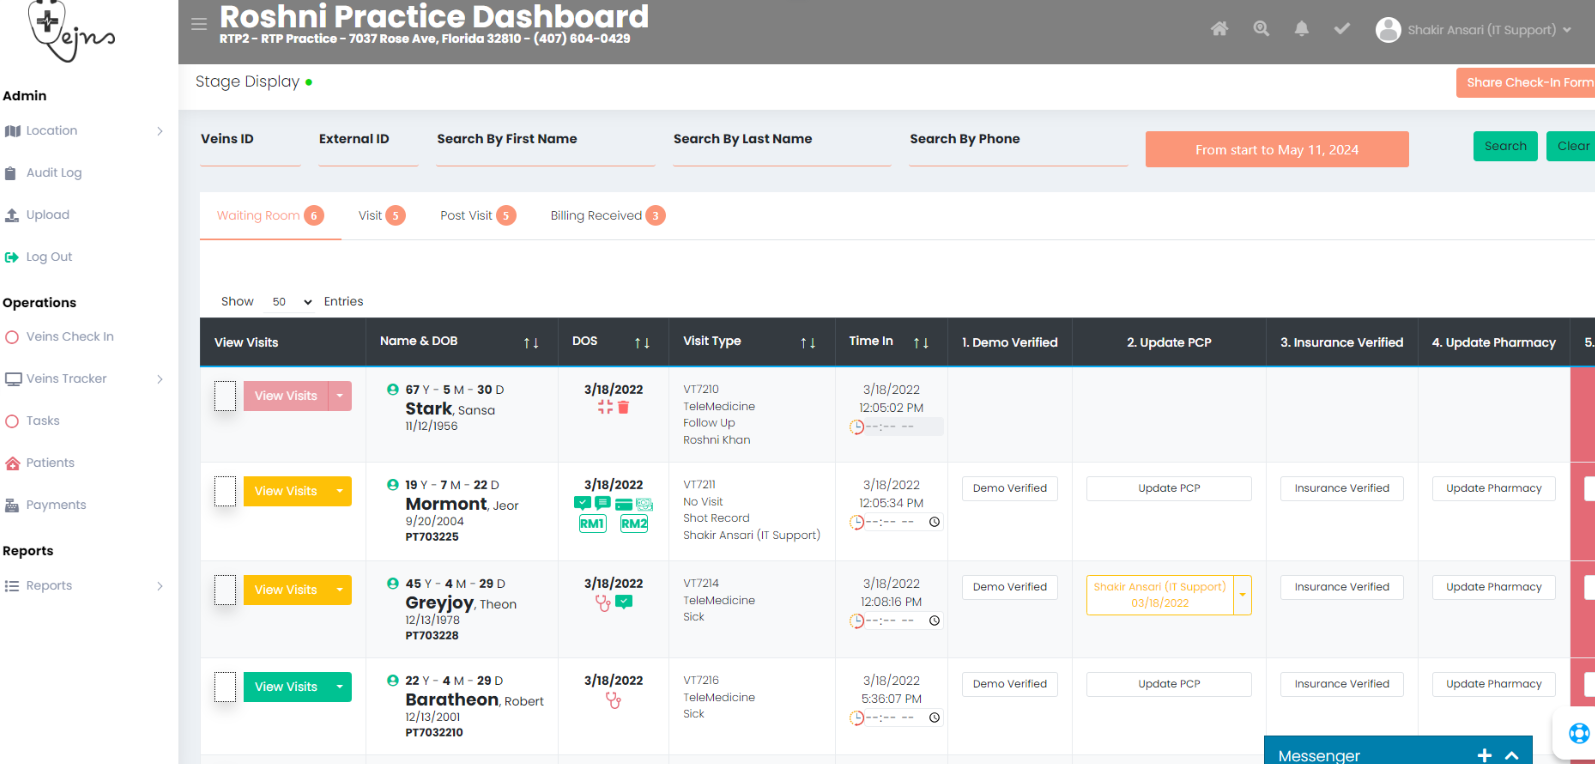This screenshot has height=764, width=1595.
Task: Open Patients in the sidebar
Action: (x=50, y=463)
